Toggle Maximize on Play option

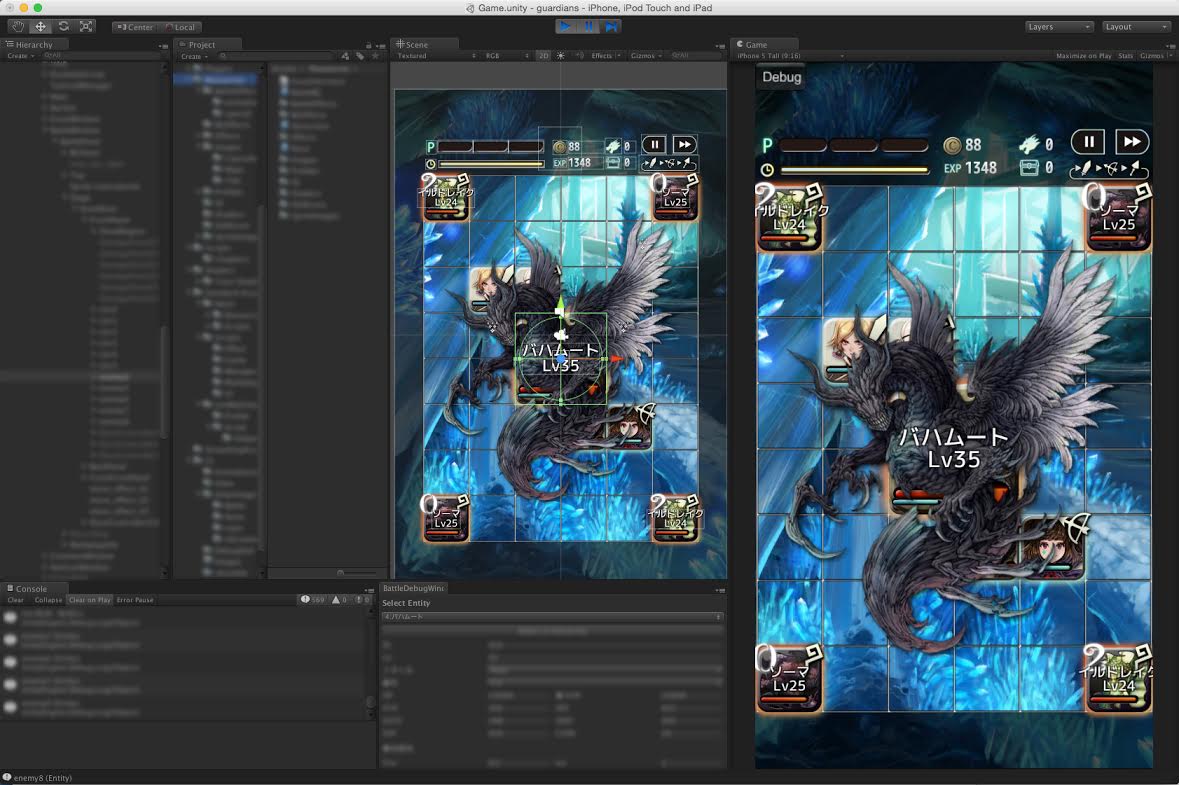coord(1083,56)
